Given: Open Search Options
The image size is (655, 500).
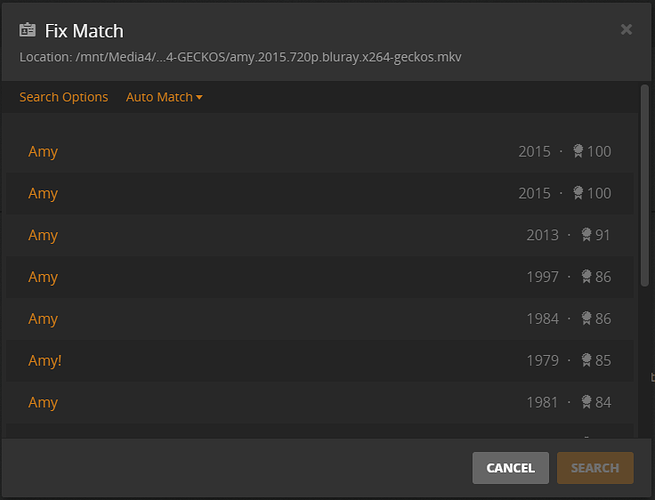Looking at the screenshot, I should point(63,97).
